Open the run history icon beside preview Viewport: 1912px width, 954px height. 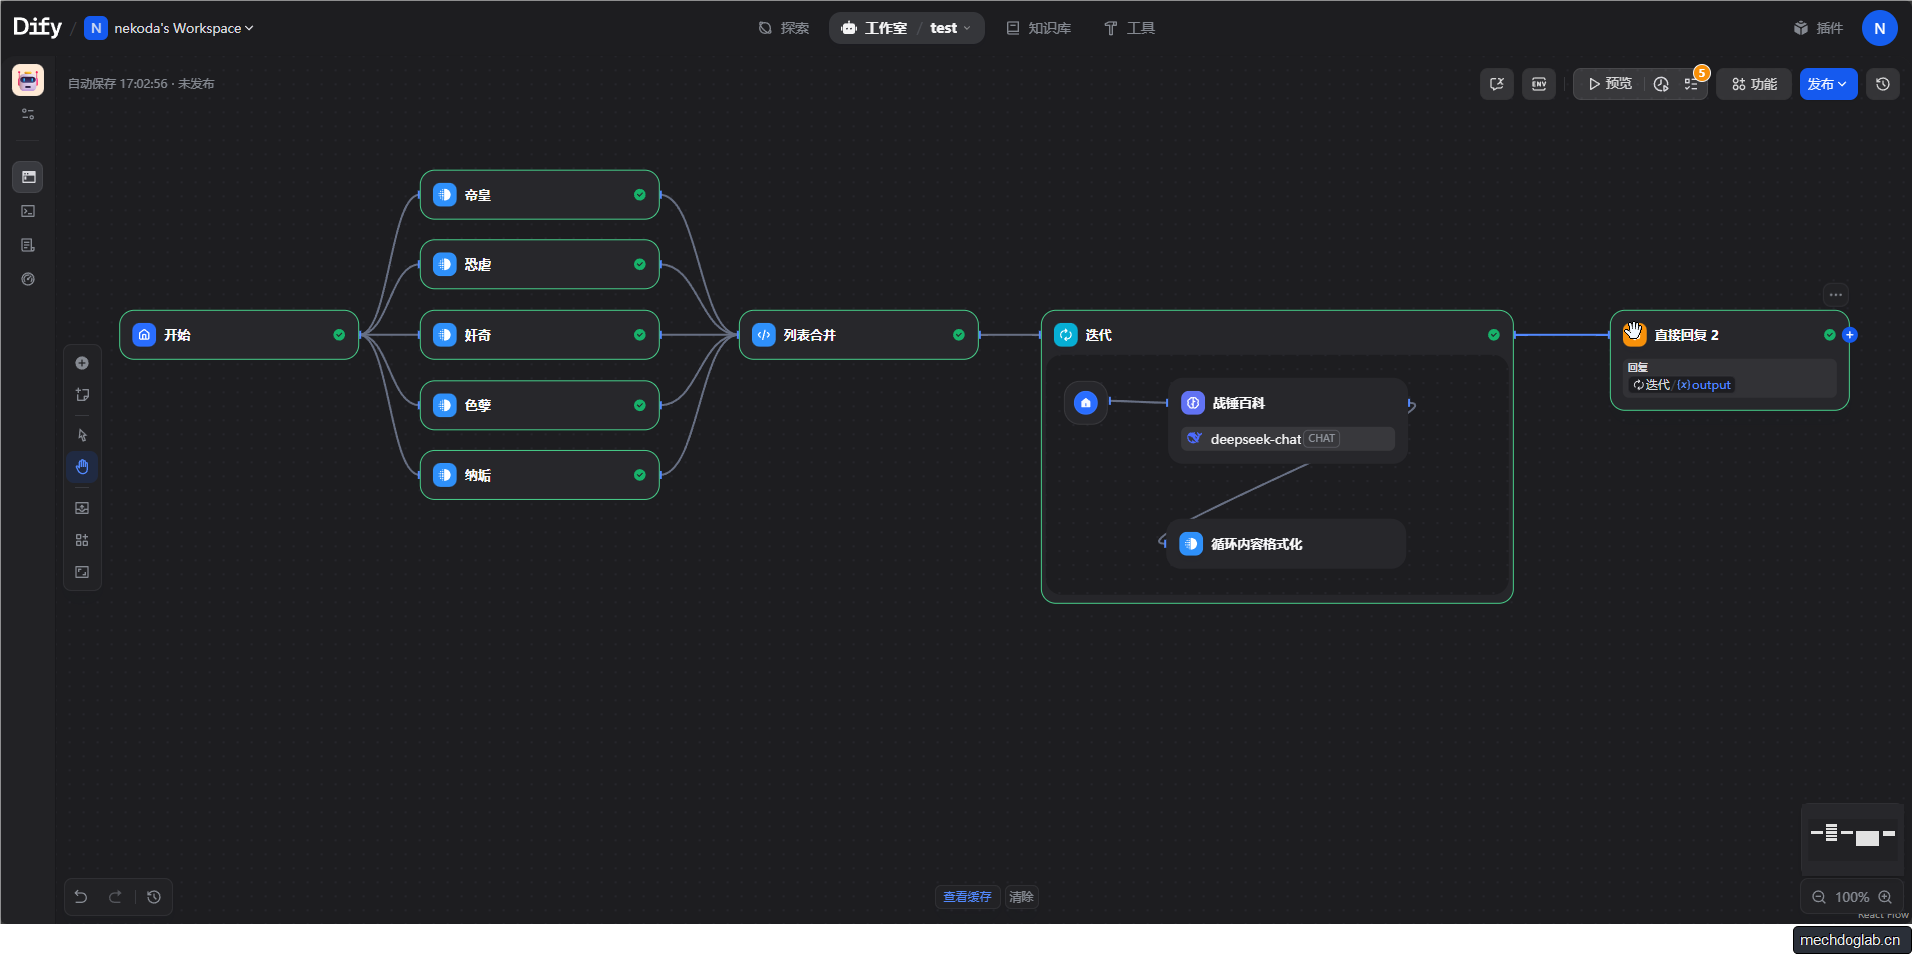(1661, 84)
